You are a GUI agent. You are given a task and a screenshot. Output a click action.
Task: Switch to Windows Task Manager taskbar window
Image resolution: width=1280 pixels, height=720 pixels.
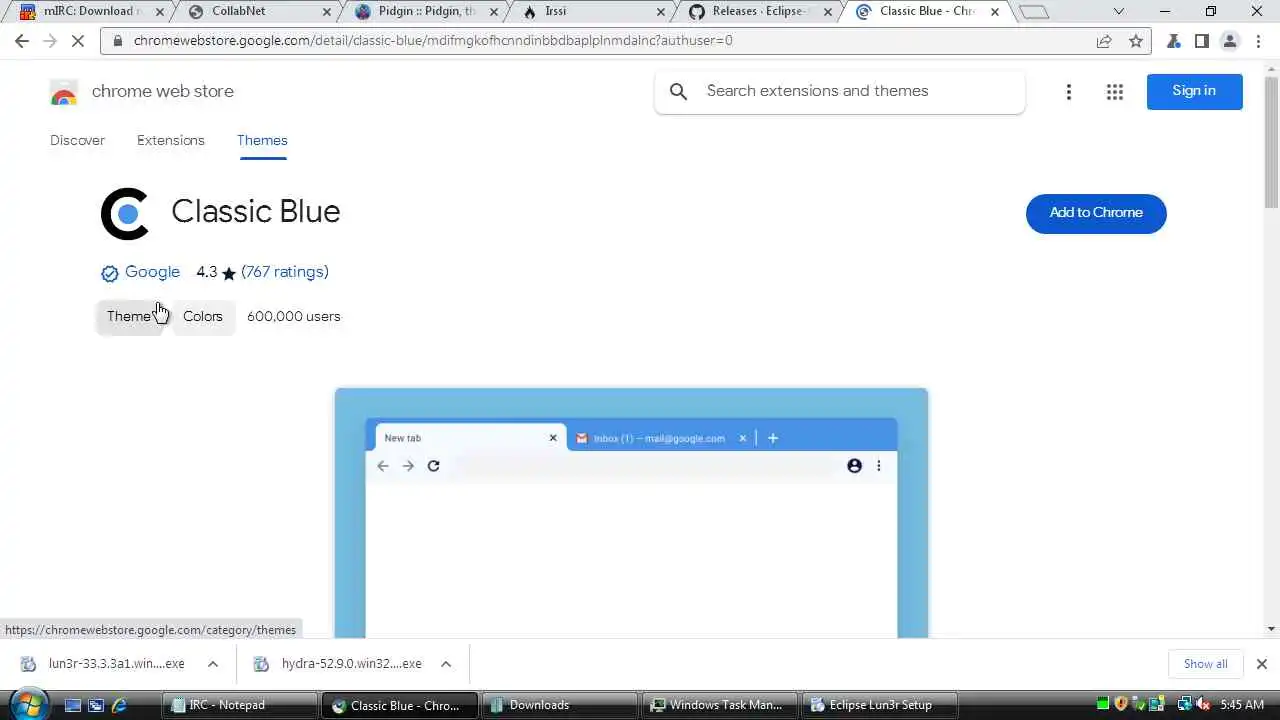718,705
